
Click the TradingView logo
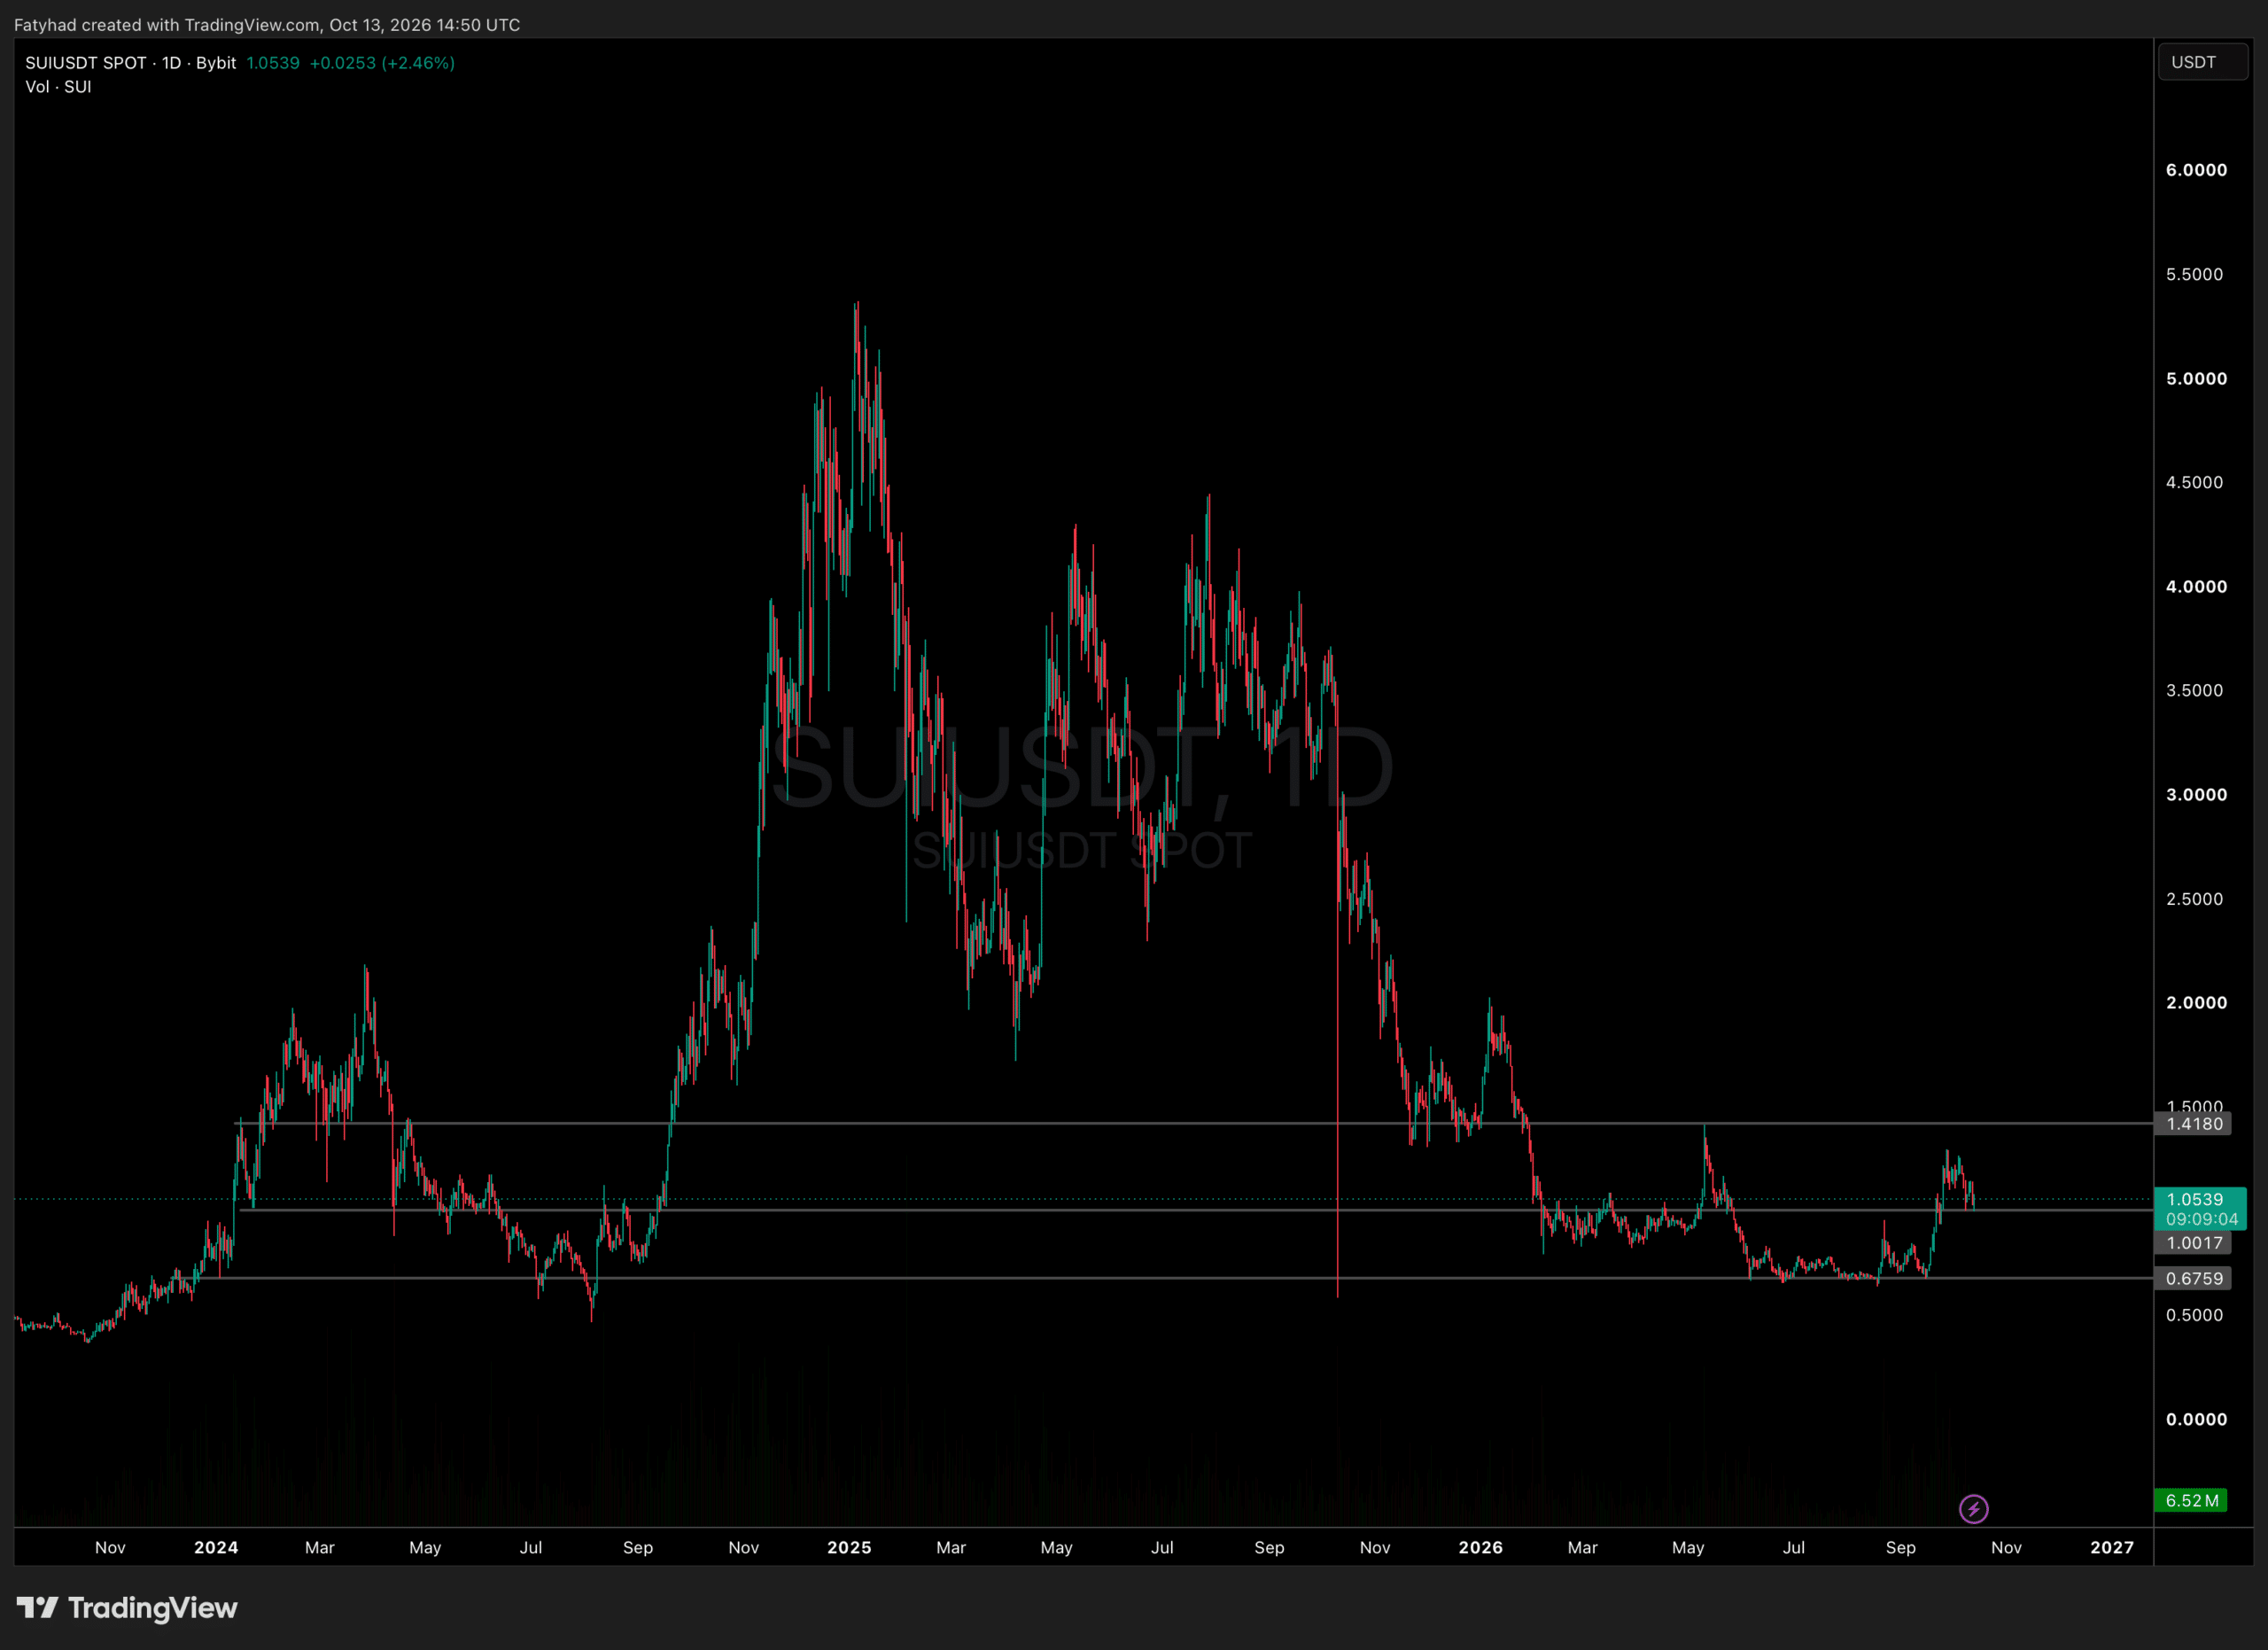(127, 1608)
